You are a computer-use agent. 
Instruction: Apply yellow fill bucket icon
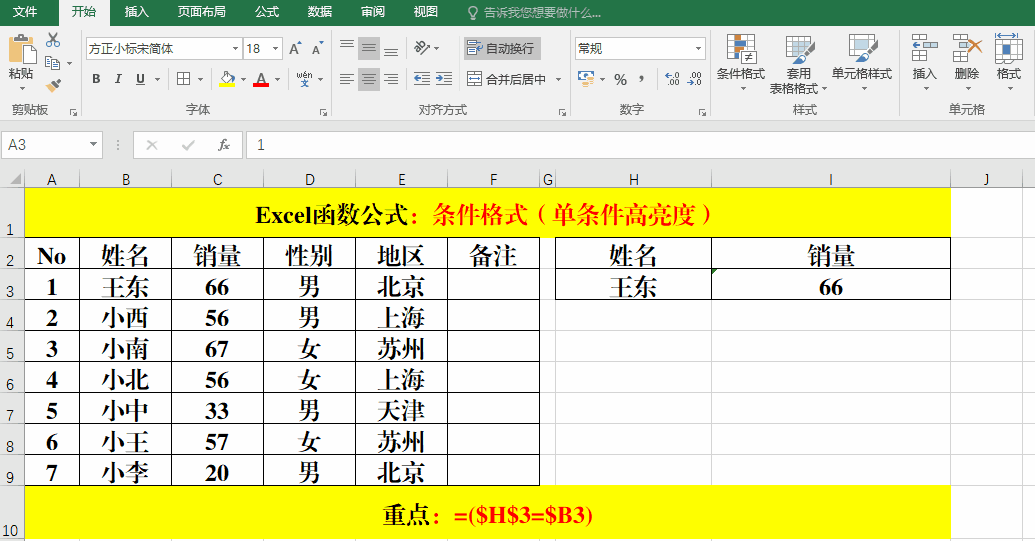[227, 79]
